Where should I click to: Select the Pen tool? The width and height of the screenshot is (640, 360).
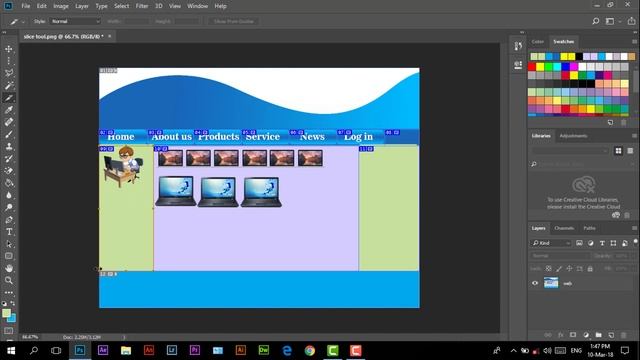click(x=9, y=220)
